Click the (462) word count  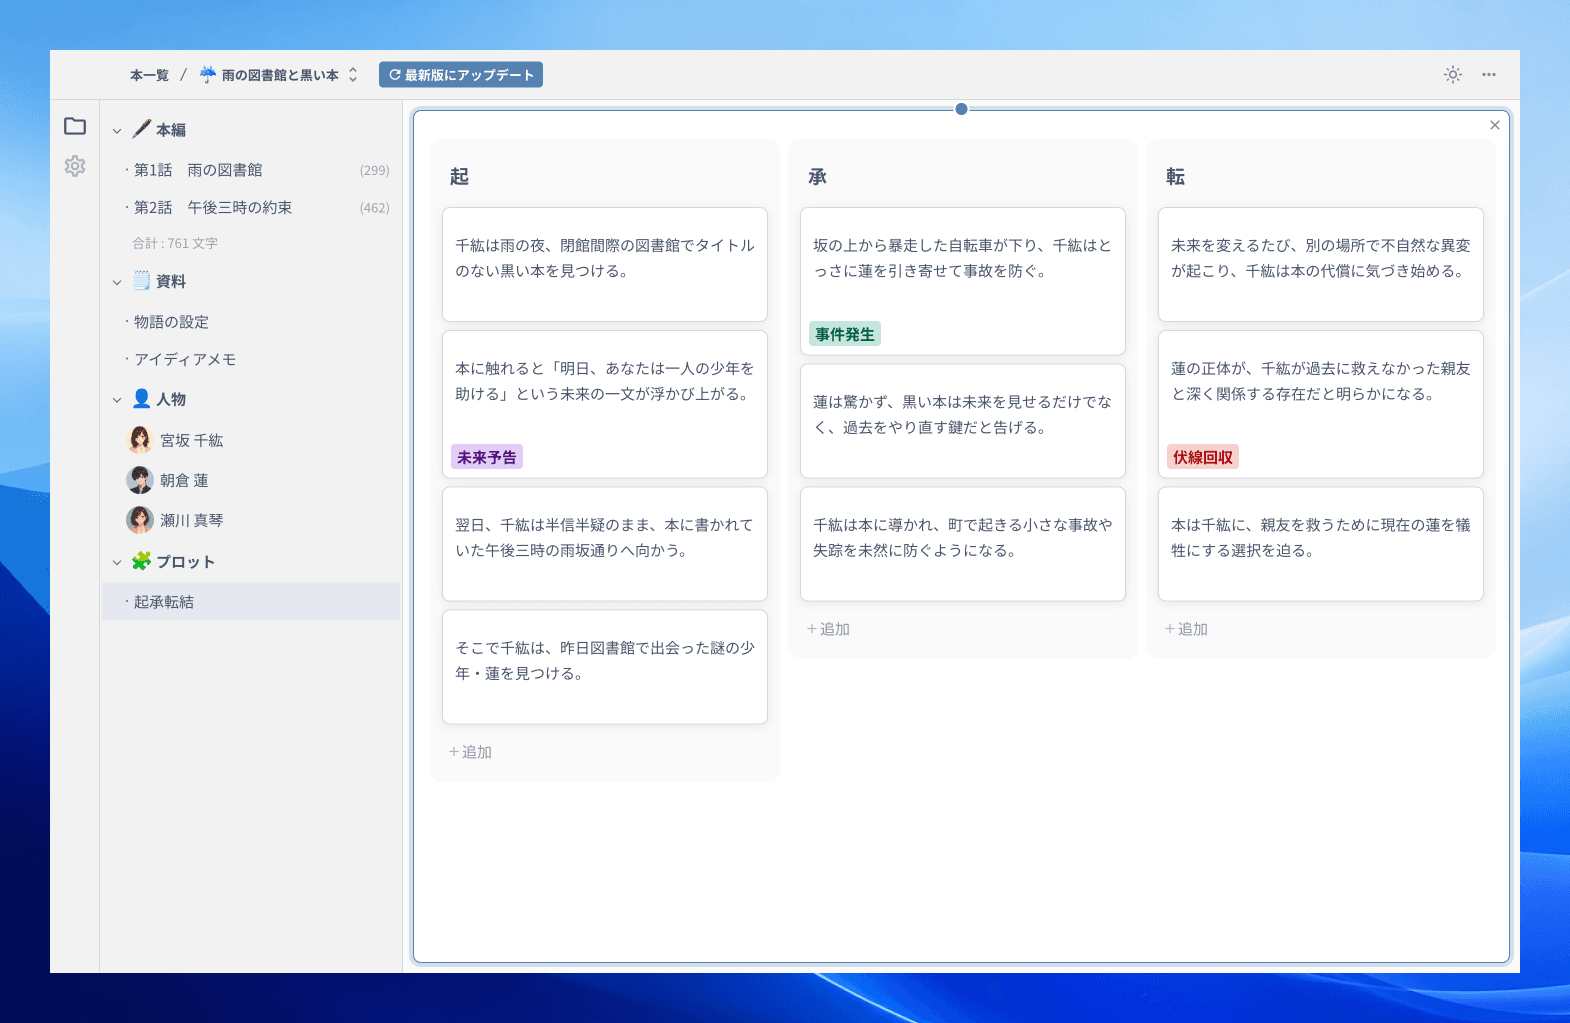click(375, 208)
